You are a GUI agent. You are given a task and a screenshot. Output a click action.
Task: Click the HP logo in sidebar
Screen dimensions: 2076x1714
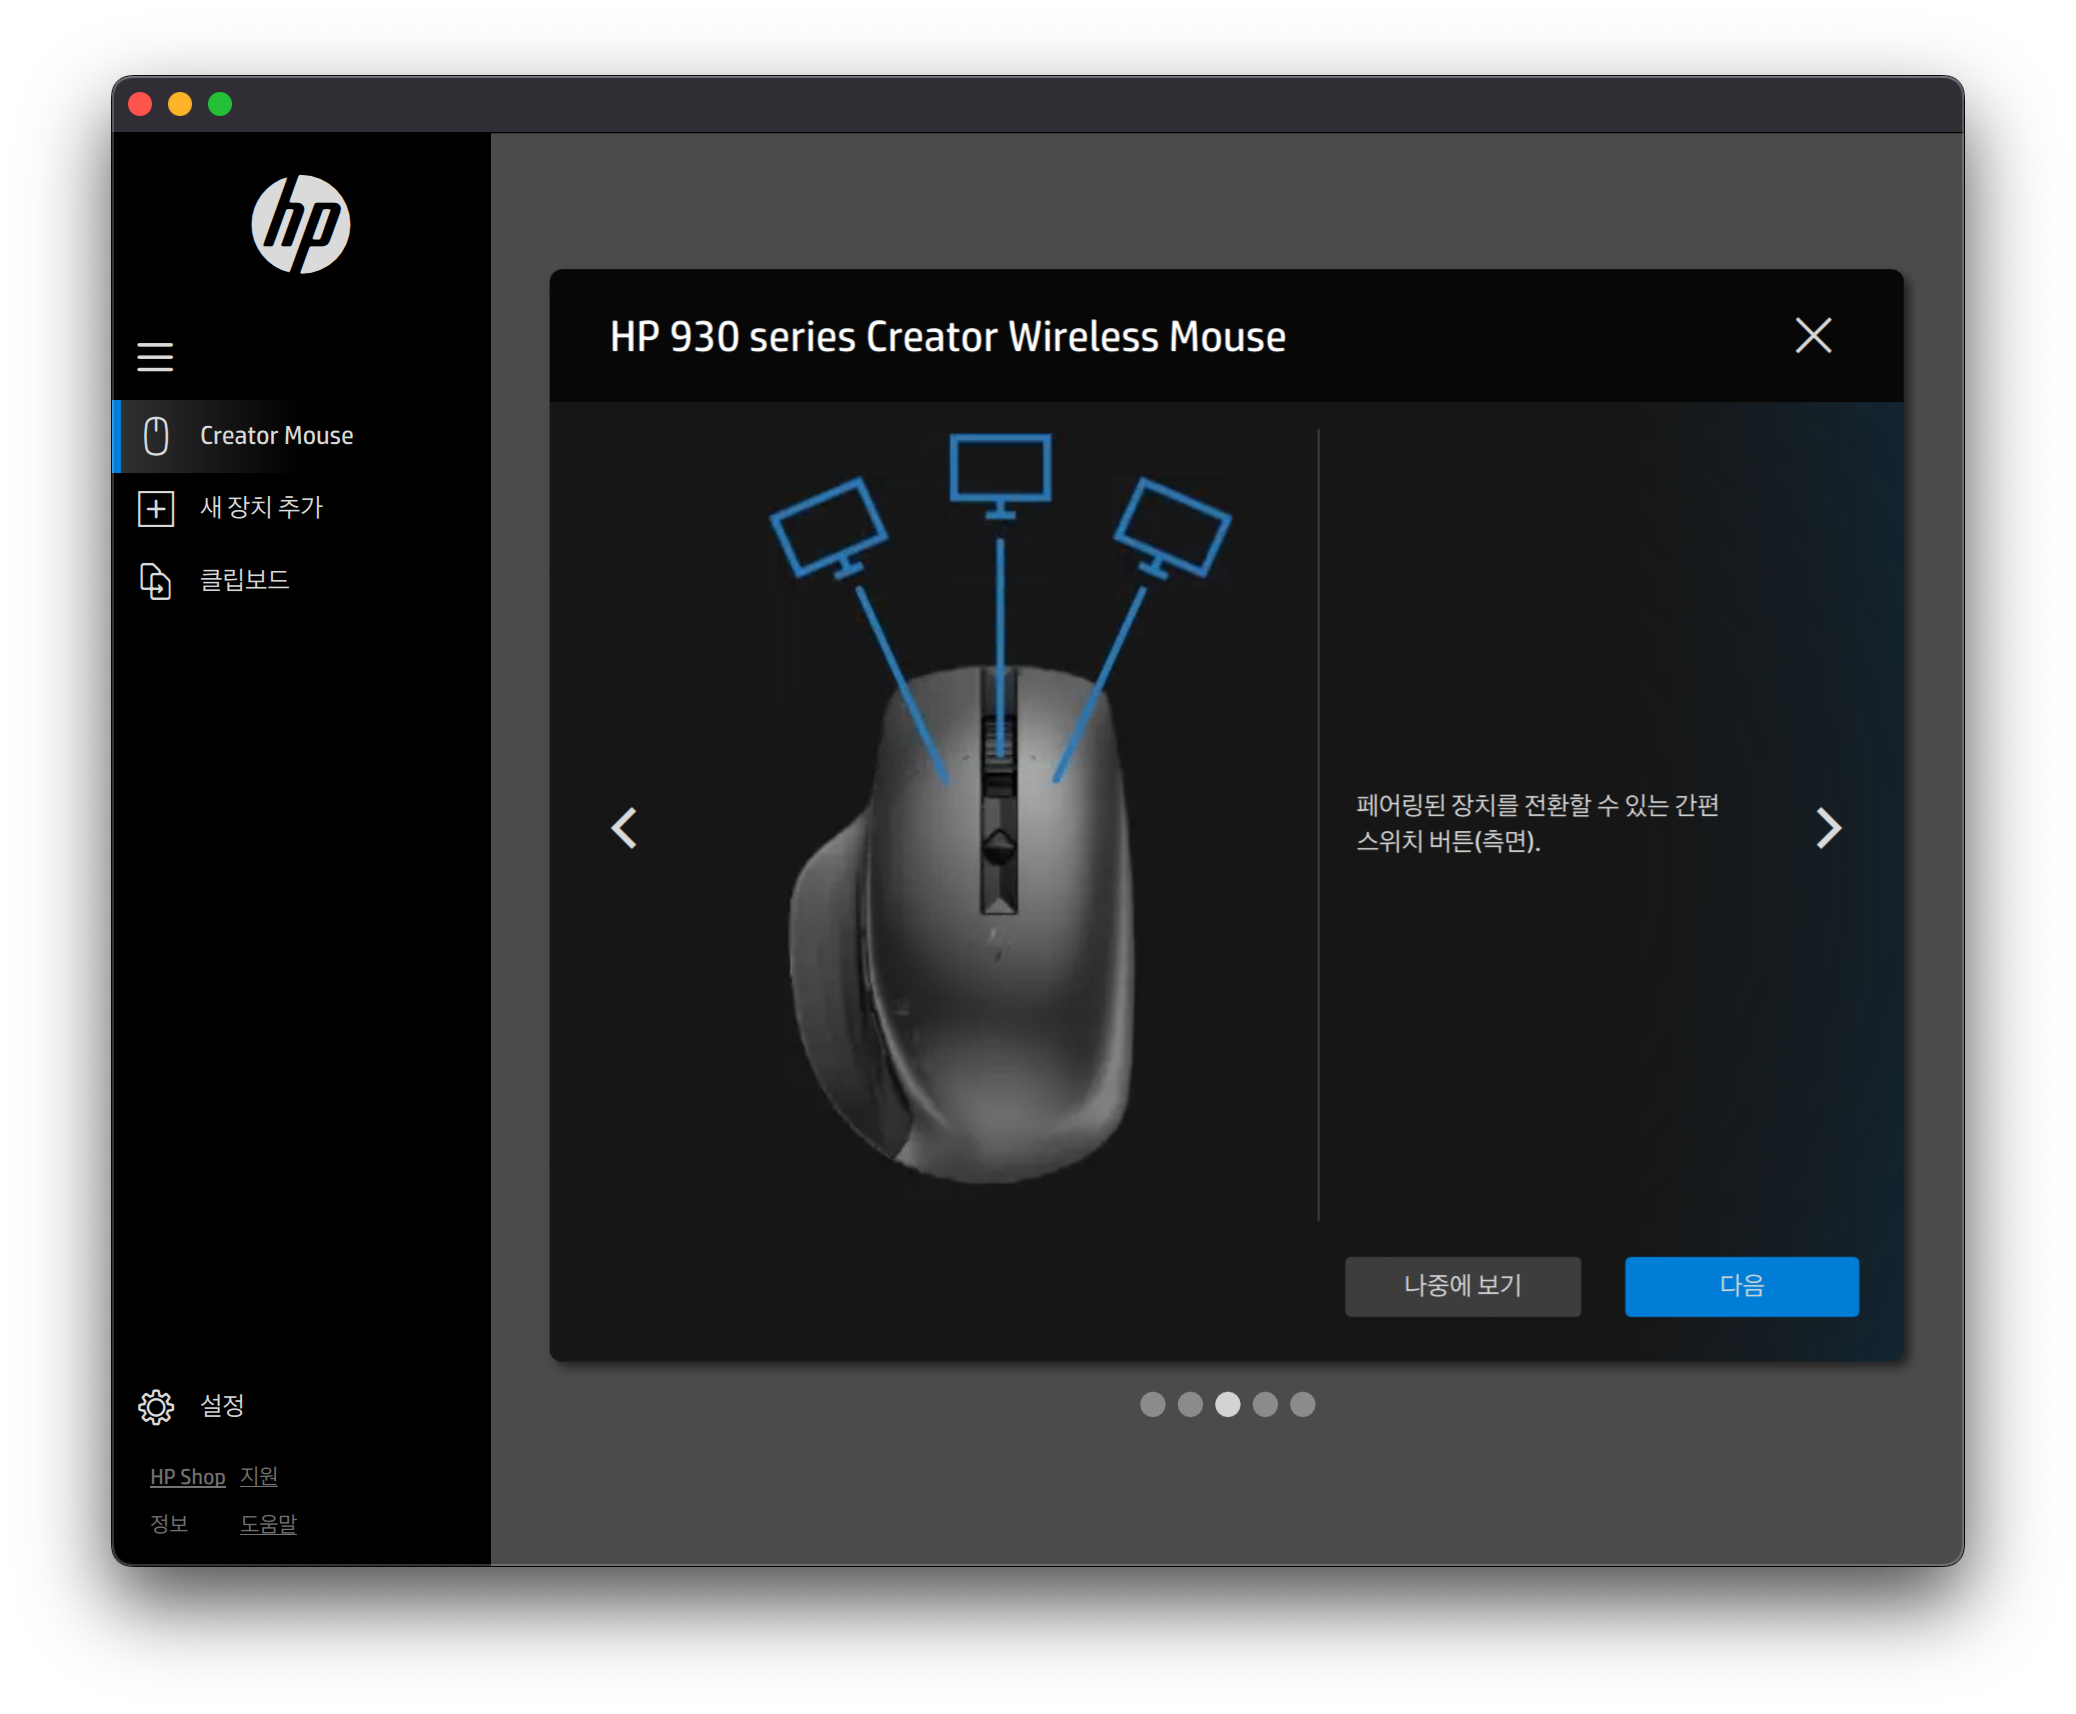pos(300,224)
